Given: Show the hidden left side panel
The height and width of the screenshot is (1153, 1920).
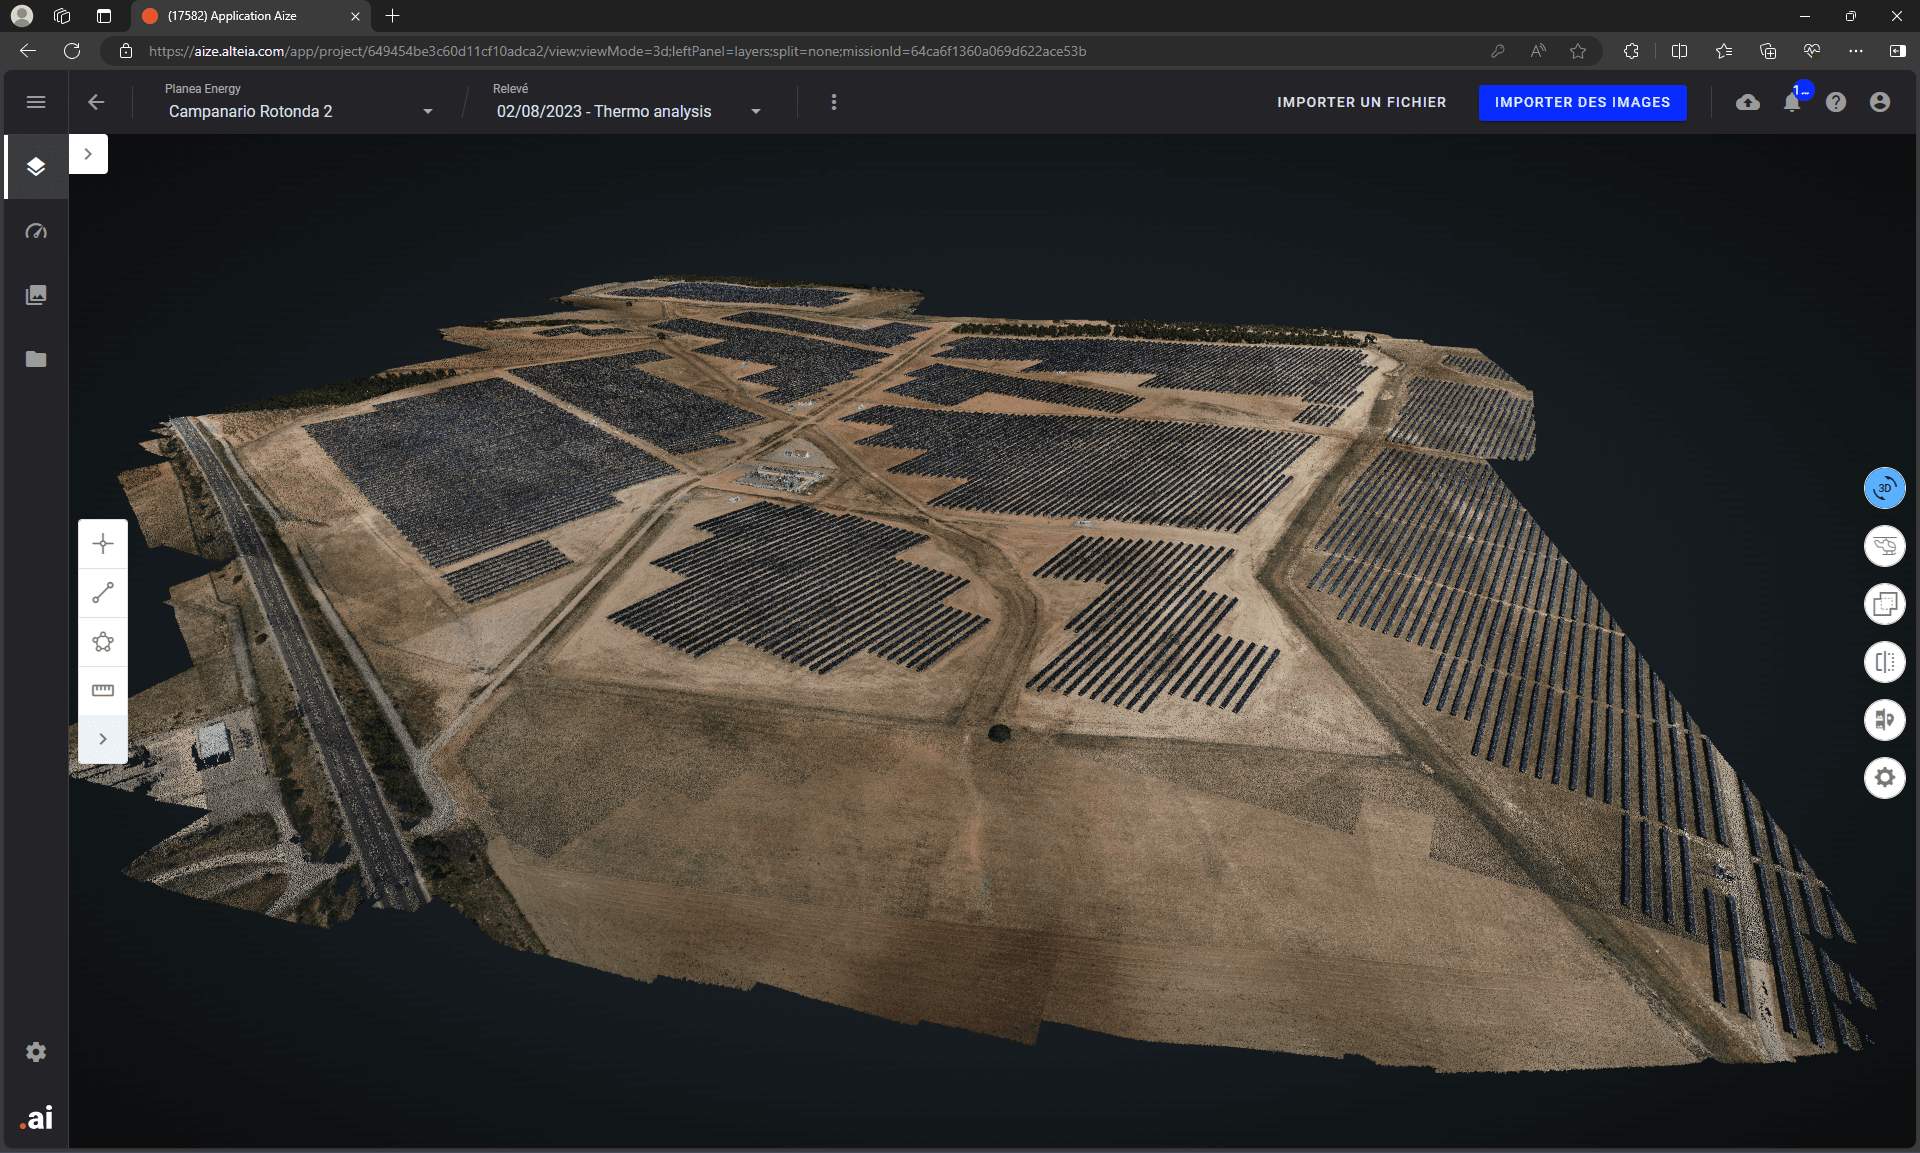Looking at the screenshot, I should pyautogui.click(x=89, y=154).
